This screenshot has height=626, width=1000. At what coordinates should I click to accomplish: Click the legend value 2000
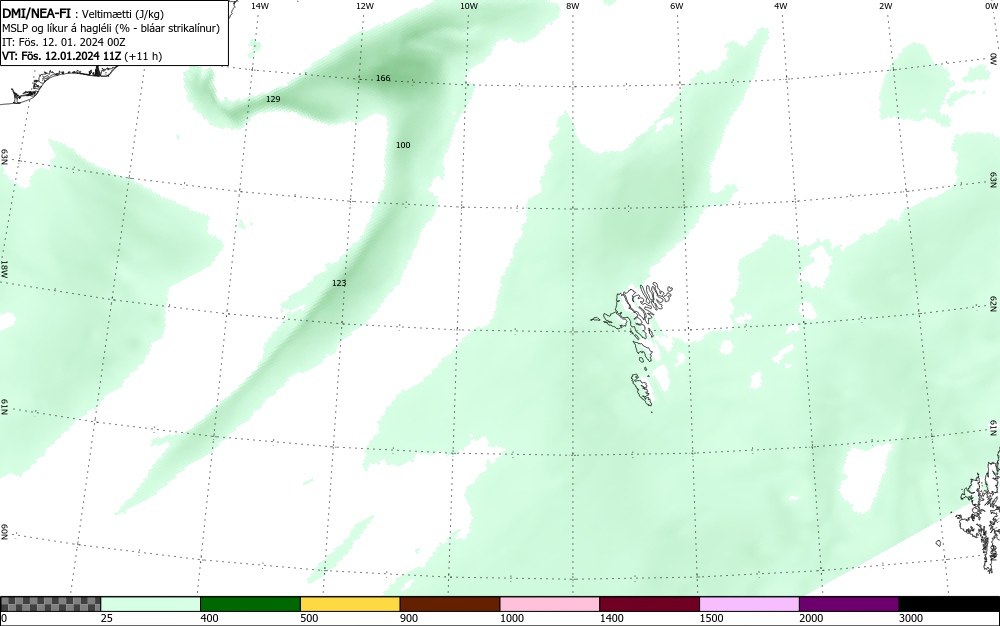[811, 618]
